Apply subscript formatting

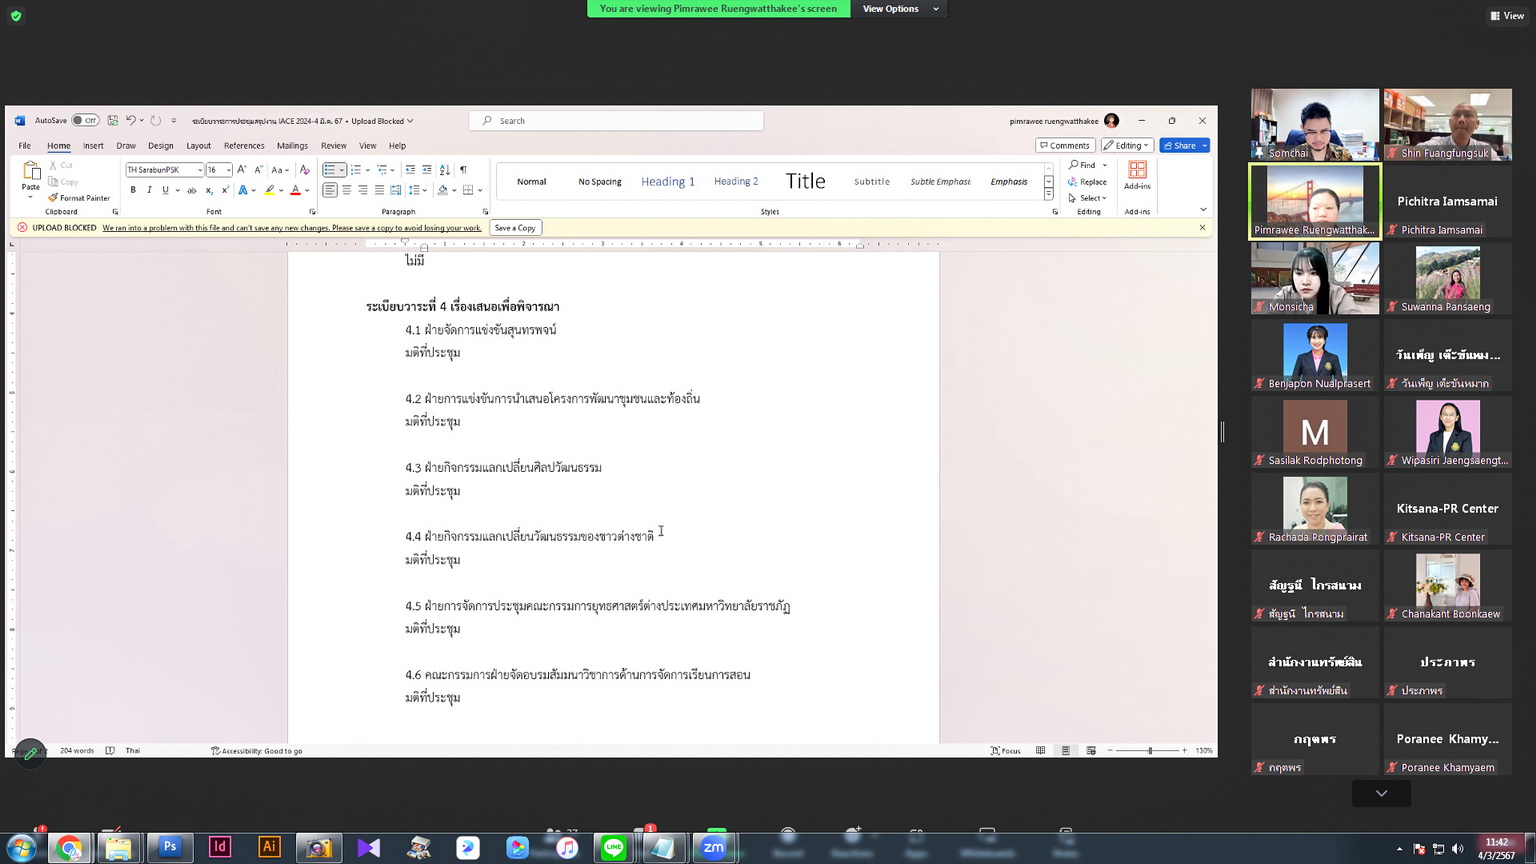(209, 190)
